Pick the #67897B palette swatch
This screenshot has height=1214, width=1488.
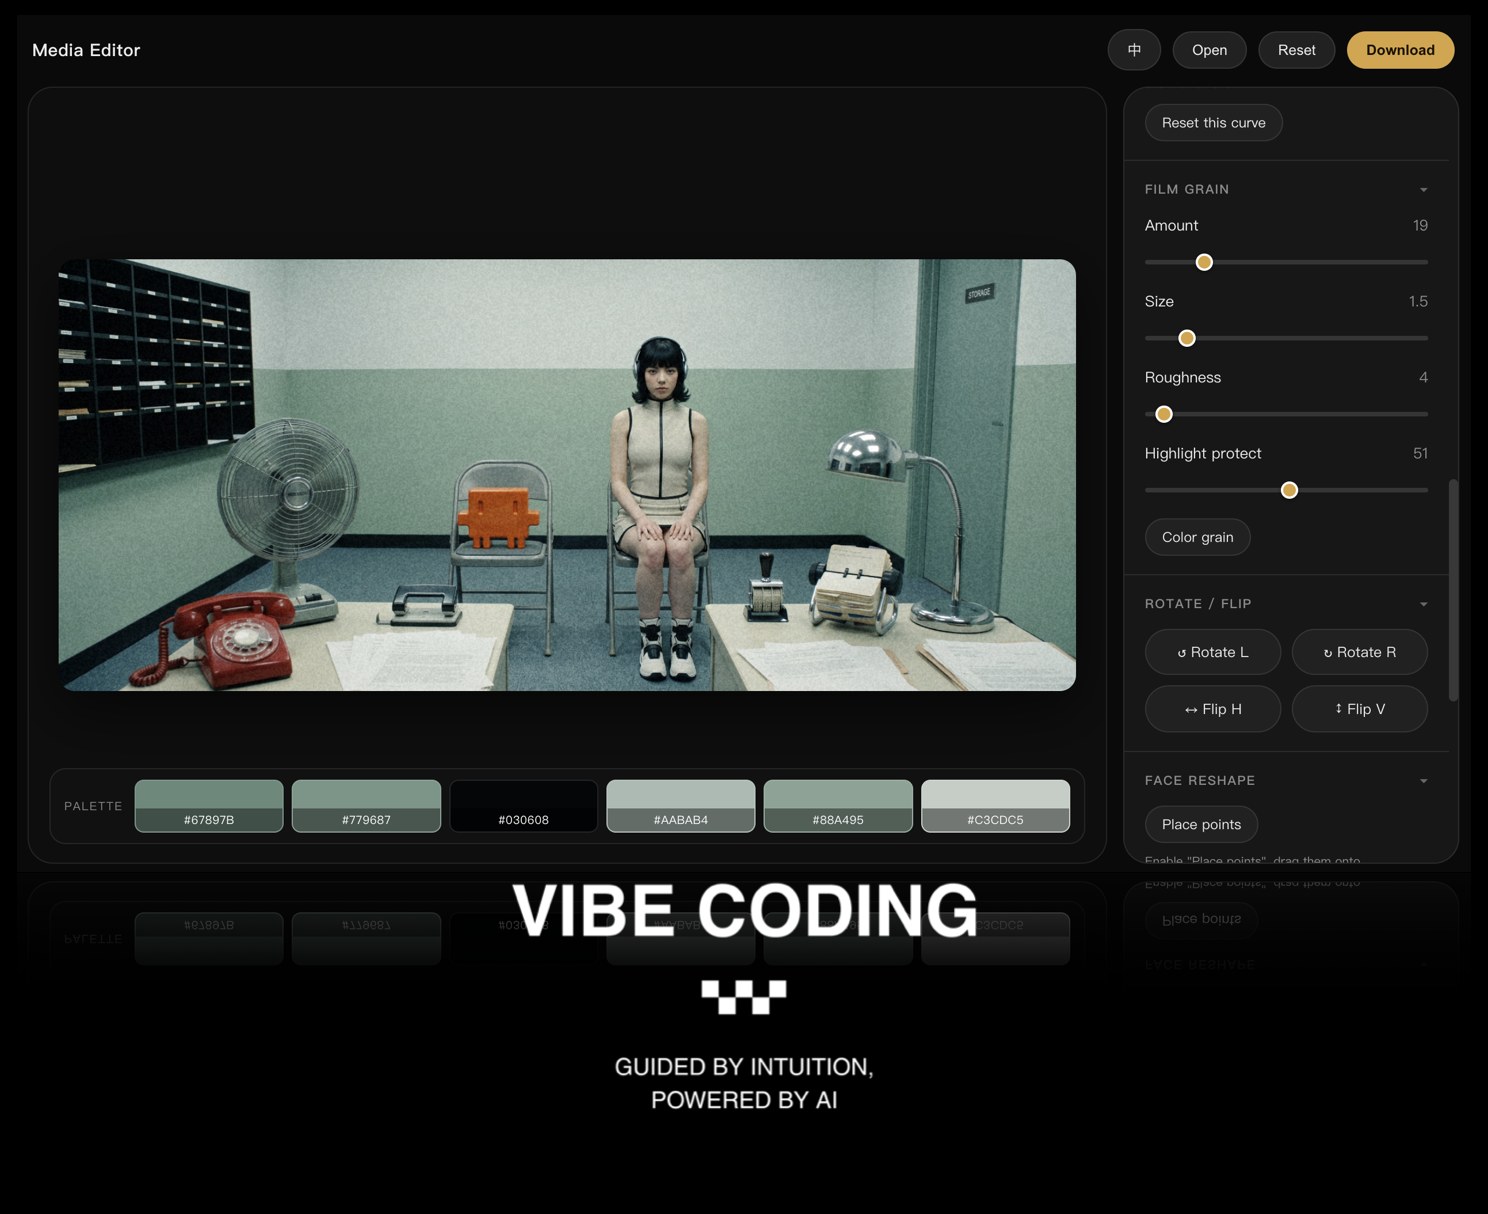coord(209,806)
